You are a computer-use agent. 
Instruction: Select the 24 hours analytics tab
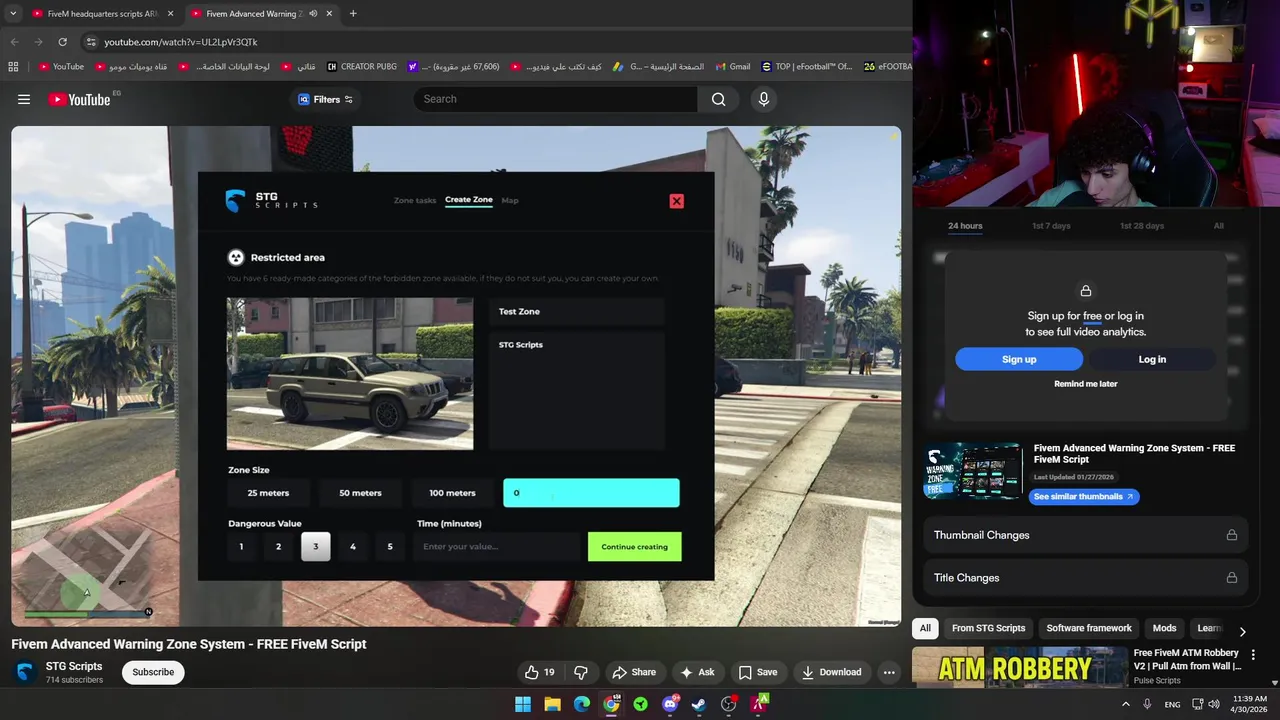(x=965, y=226)
